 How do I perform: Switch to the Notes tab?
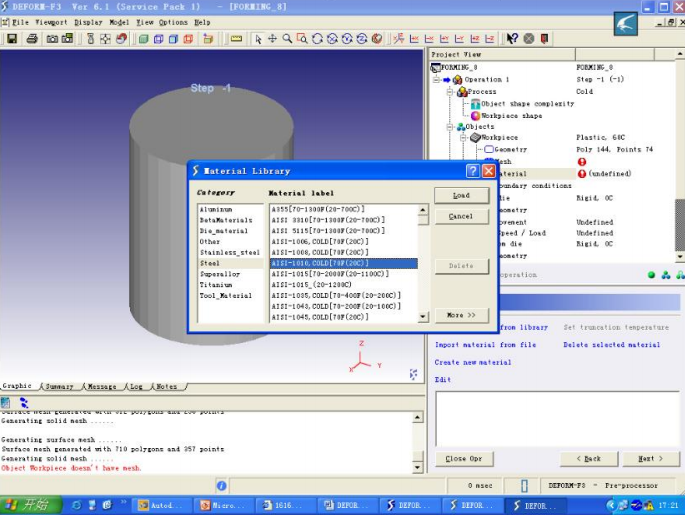click(166, 387)
